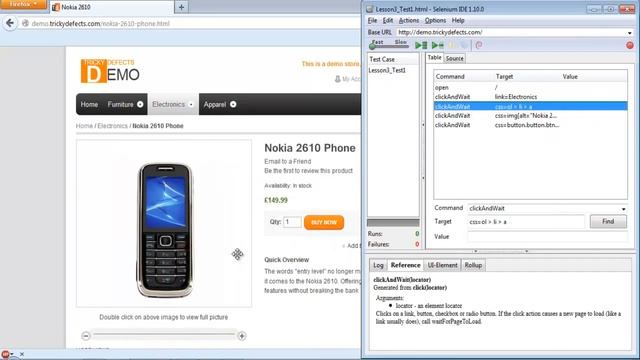Click the Firefox address bar URL
Screen dimensions: 640x360
click(100, 24)
